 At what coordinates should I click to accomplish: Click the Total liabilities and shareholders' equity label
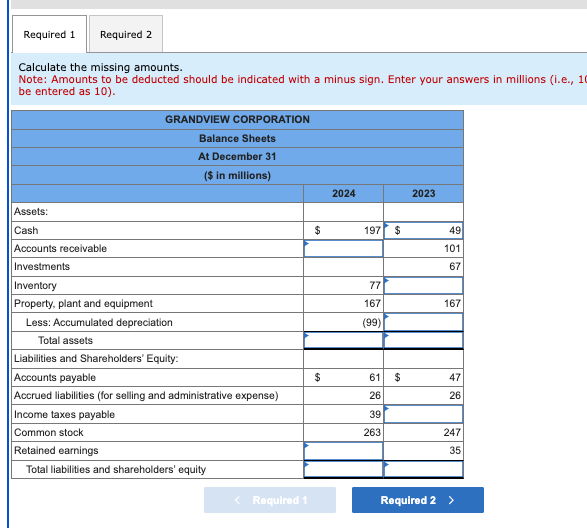[x=116, y=470]
